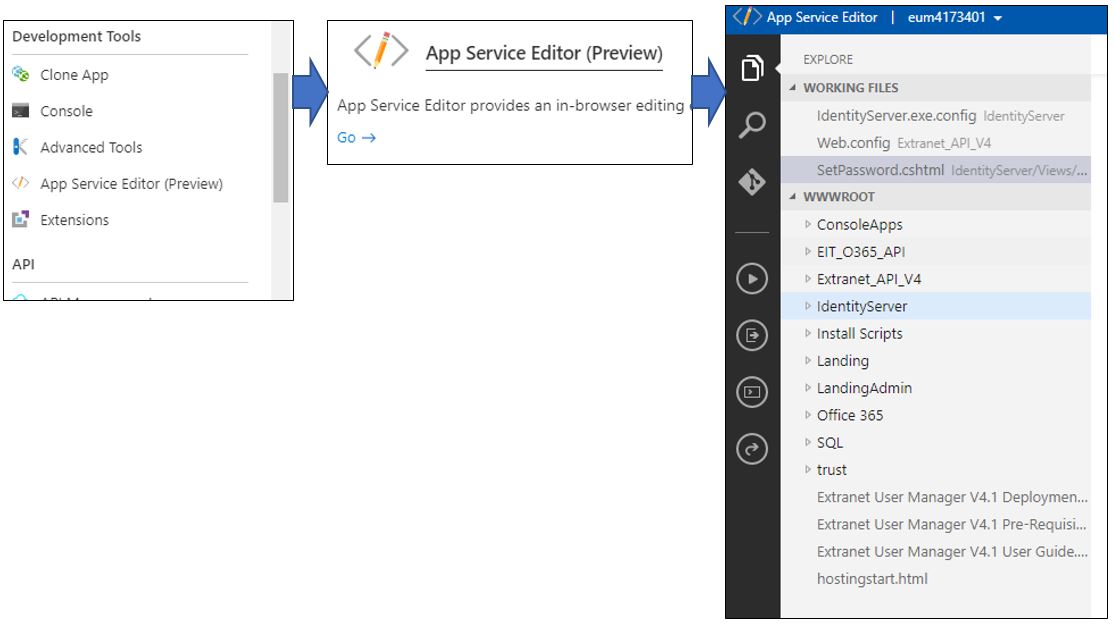Viewport: 1115px width, 629px height.
Task: Open the Explore files icon in sidebar
Action: 752,68
